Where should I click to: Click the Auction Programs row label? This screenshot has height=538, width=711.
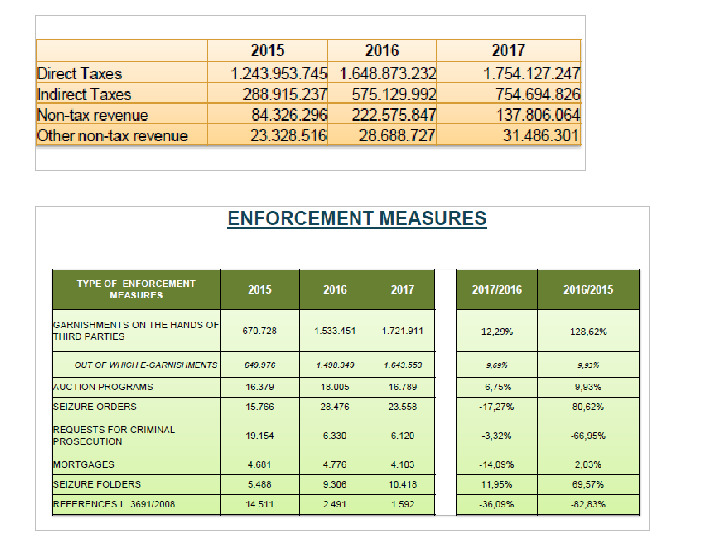[103, 387]
